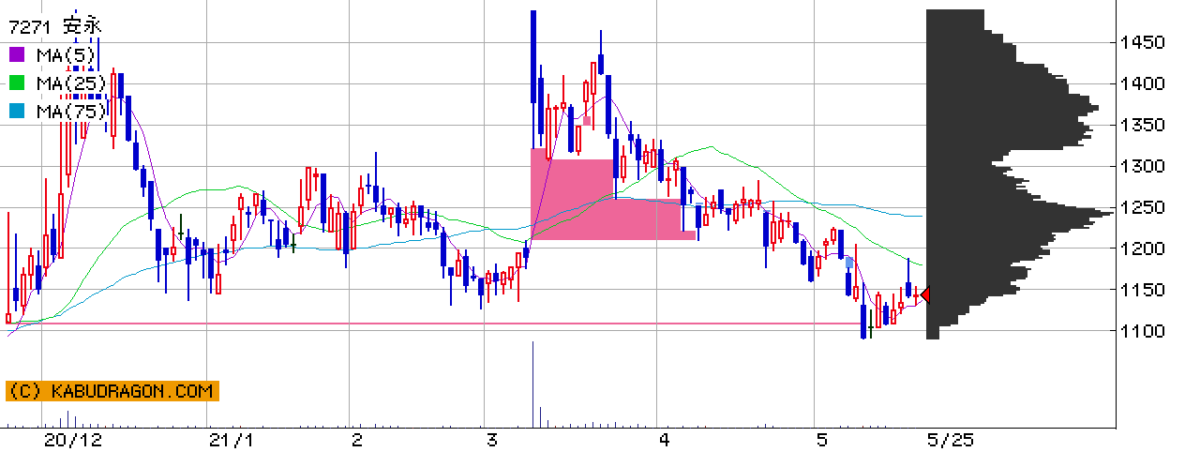Click the stock title "7271 安永"

point(56,25)
